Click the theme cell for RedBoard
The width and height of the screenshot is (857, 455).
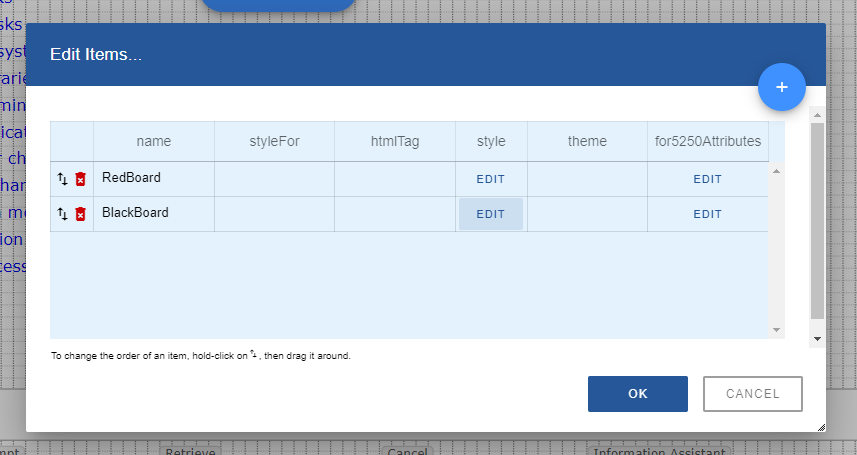click(x=587, y=179)
